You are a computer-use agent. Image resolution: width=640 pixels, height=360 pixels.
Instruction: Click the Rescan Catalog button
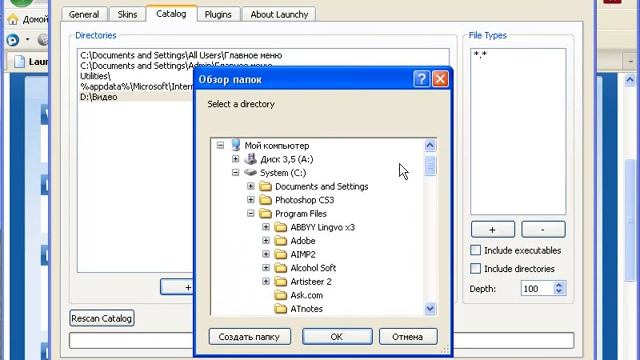102,318
